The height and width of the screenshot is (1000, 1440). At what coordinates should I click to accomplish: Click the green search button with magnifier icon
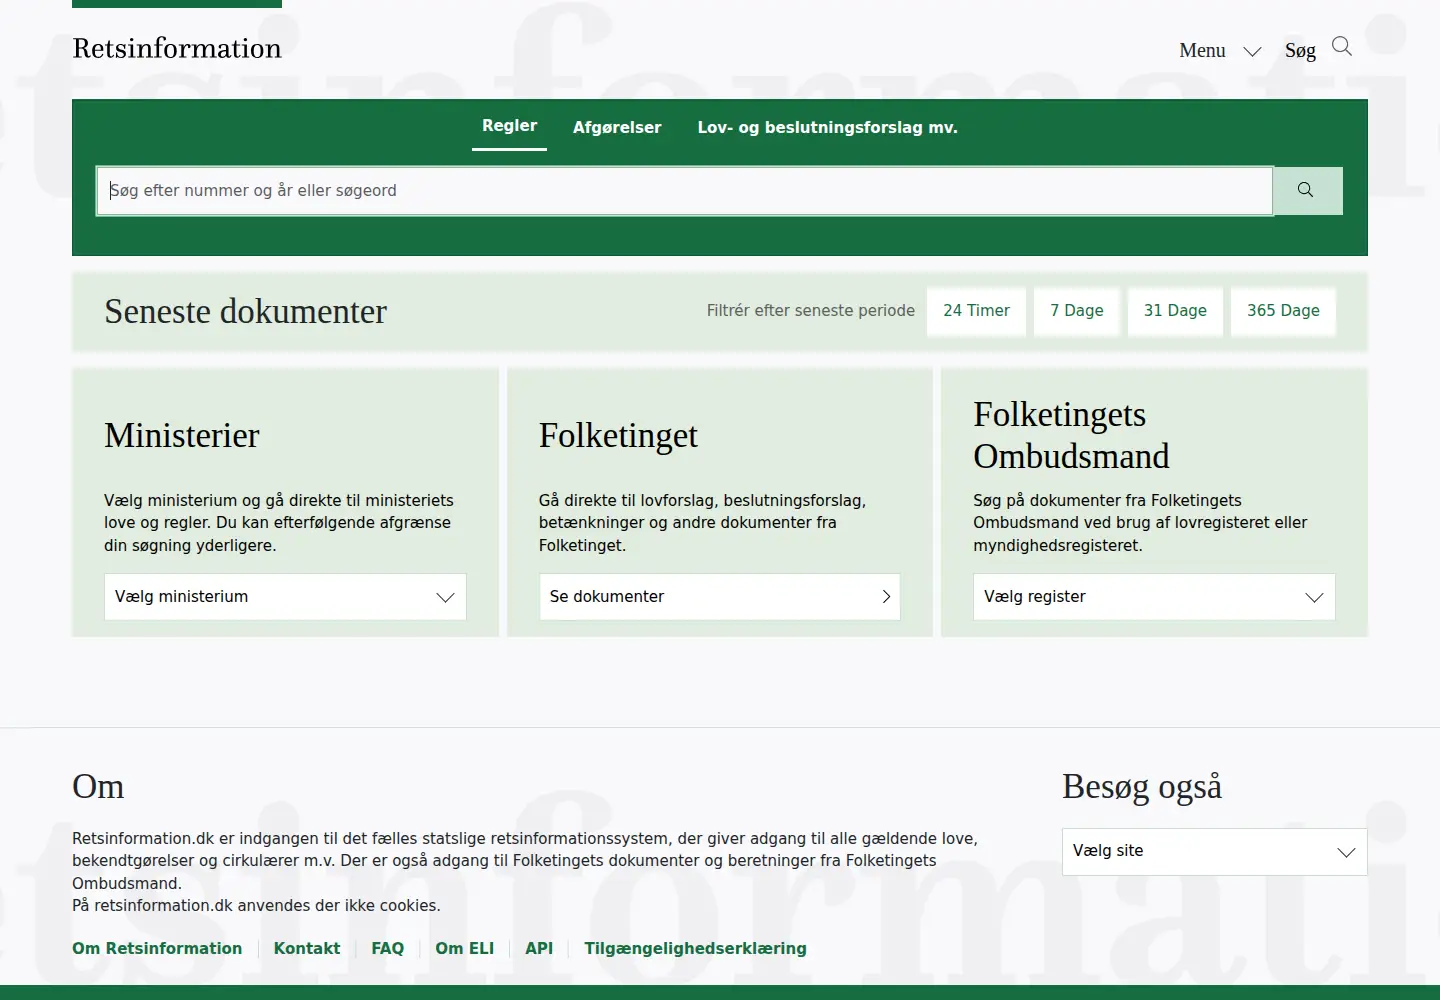1307,190
